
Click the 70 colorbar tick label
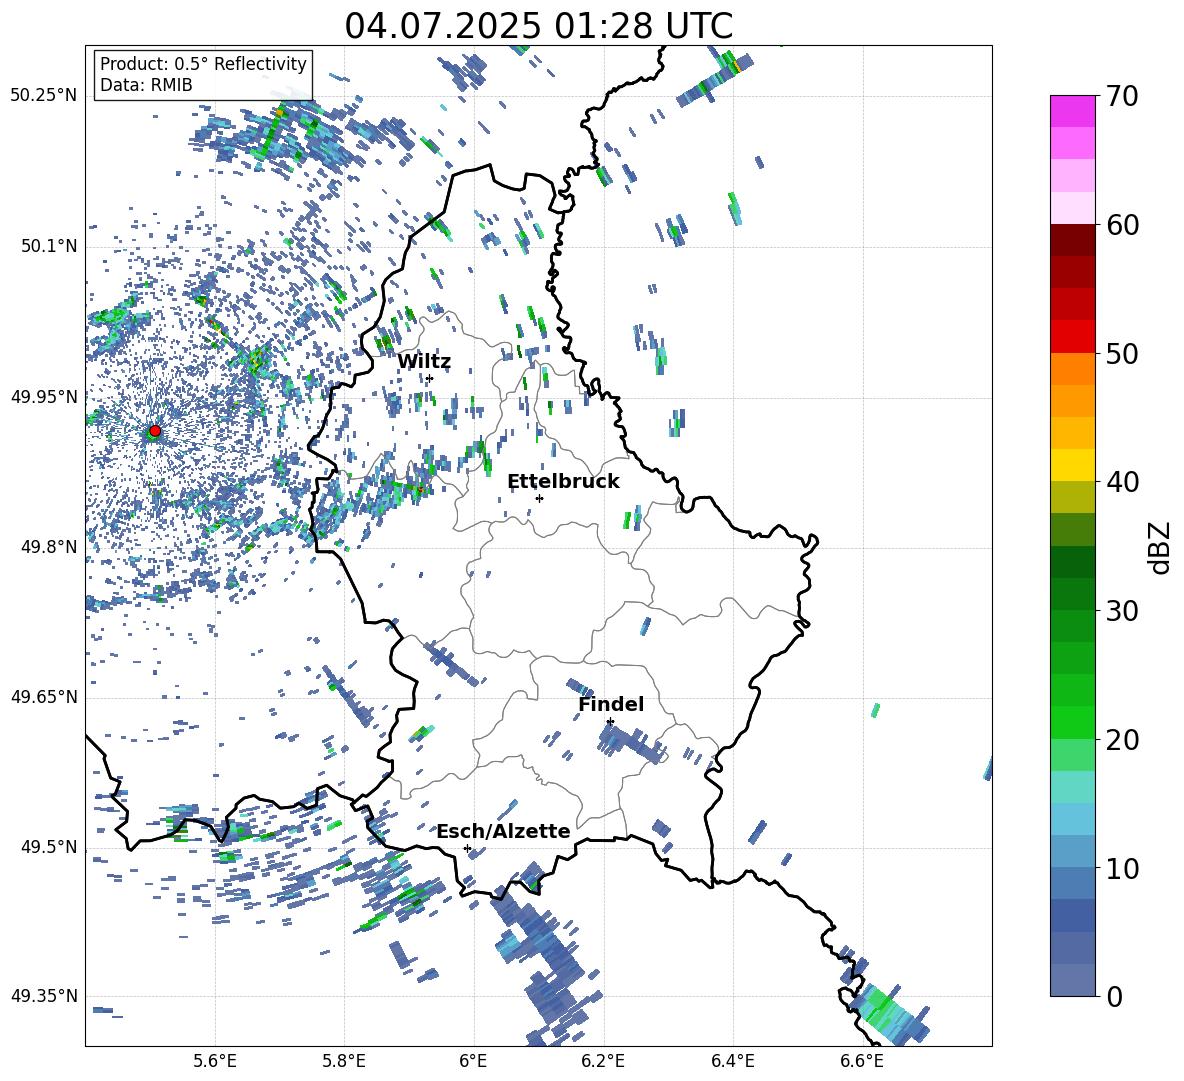coord(1123,97)
